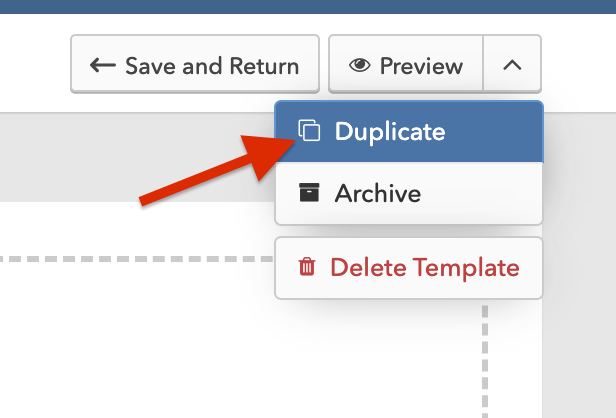Click the overlapping squares Duplicate icon
The width and height of the screenshot is (616, 418).
tap(309, 130)
